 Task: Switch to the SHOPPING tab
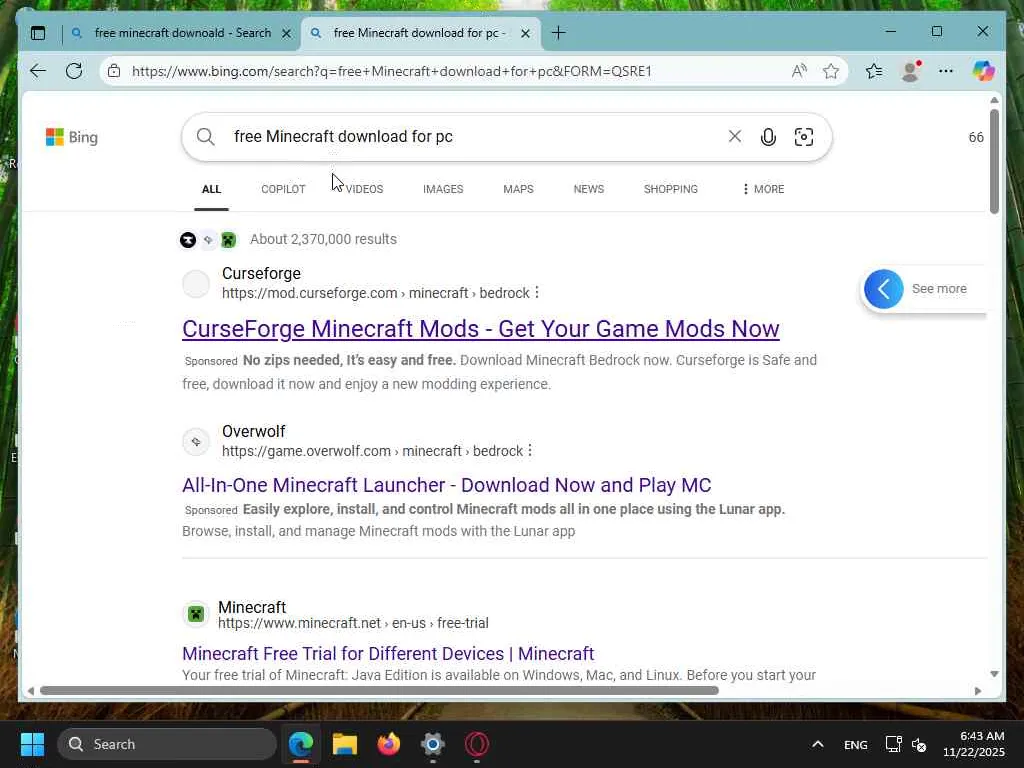pyautogui.click(x=671, y=189)
